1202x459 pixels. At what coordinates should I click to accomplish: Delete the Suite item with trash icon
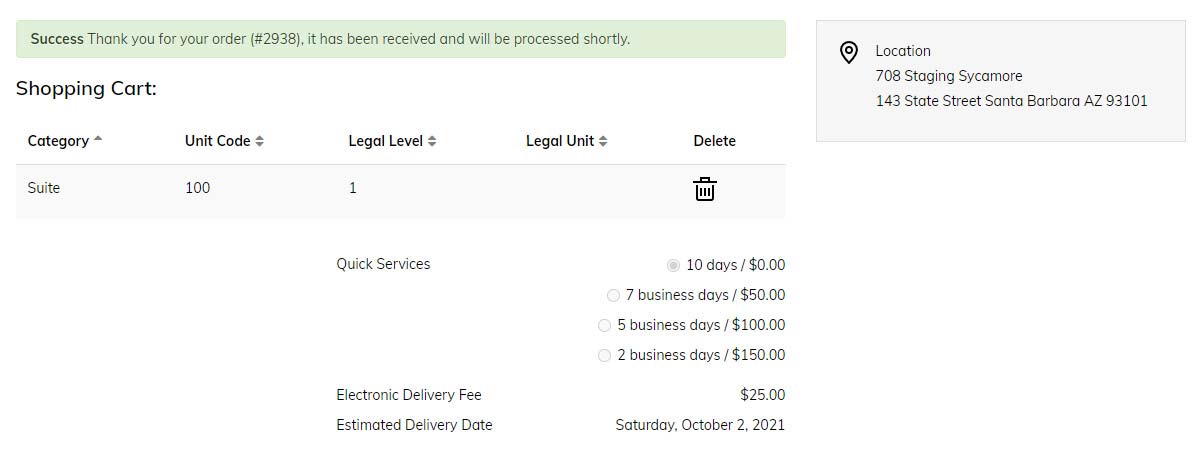tap(705, 189)
